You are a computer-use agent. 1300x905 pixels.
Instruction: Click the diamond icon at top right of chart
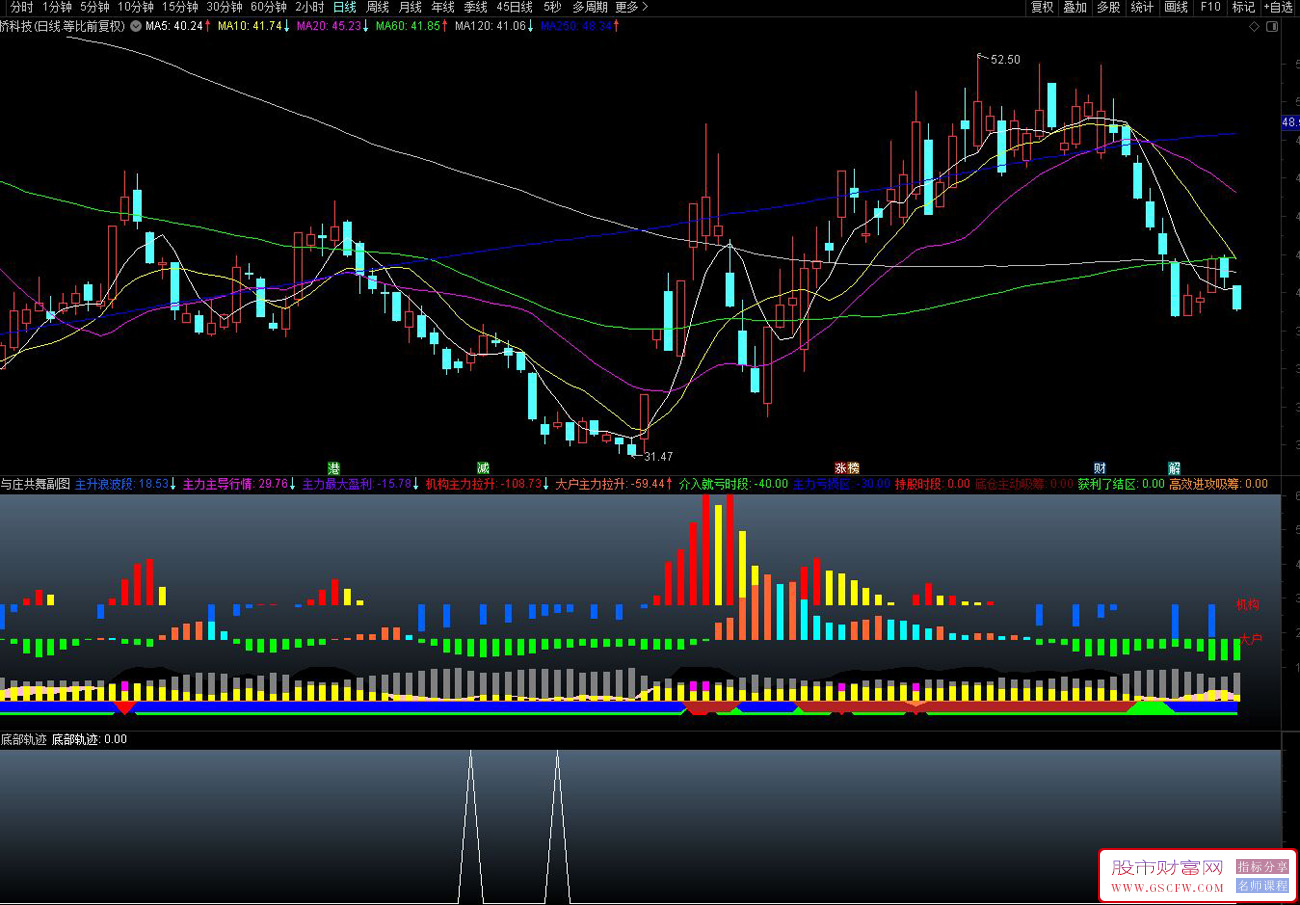click(x=1254, y=27)
